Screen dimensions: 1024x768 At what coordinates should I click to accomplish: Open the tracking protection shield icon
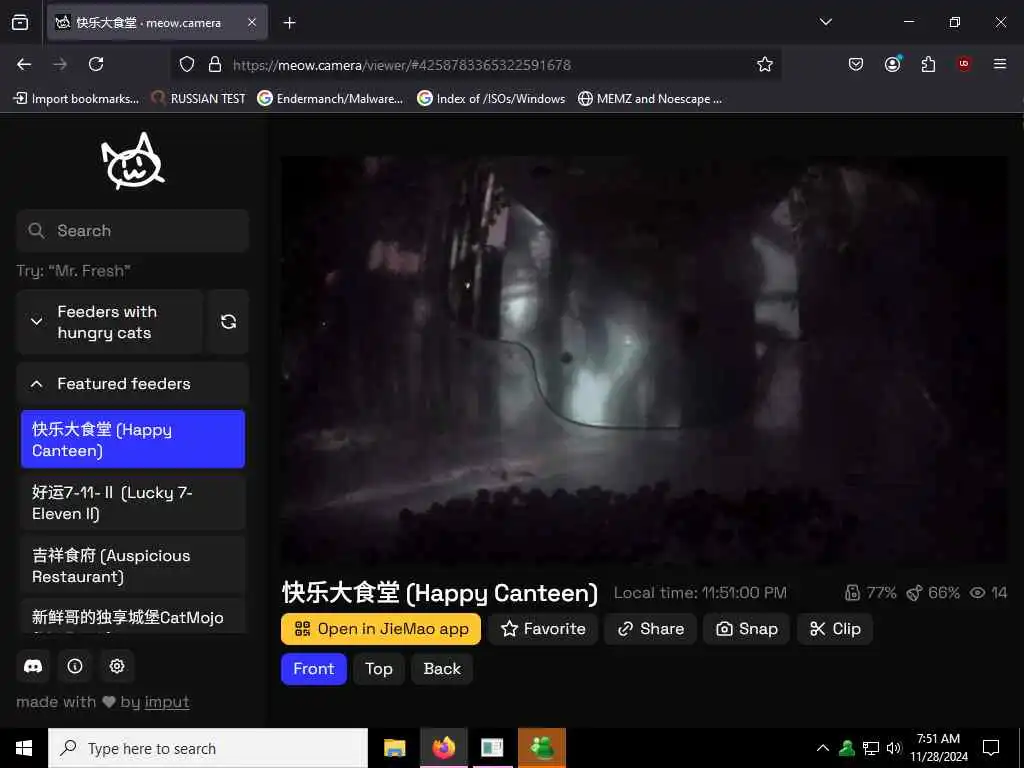(187, 64)
